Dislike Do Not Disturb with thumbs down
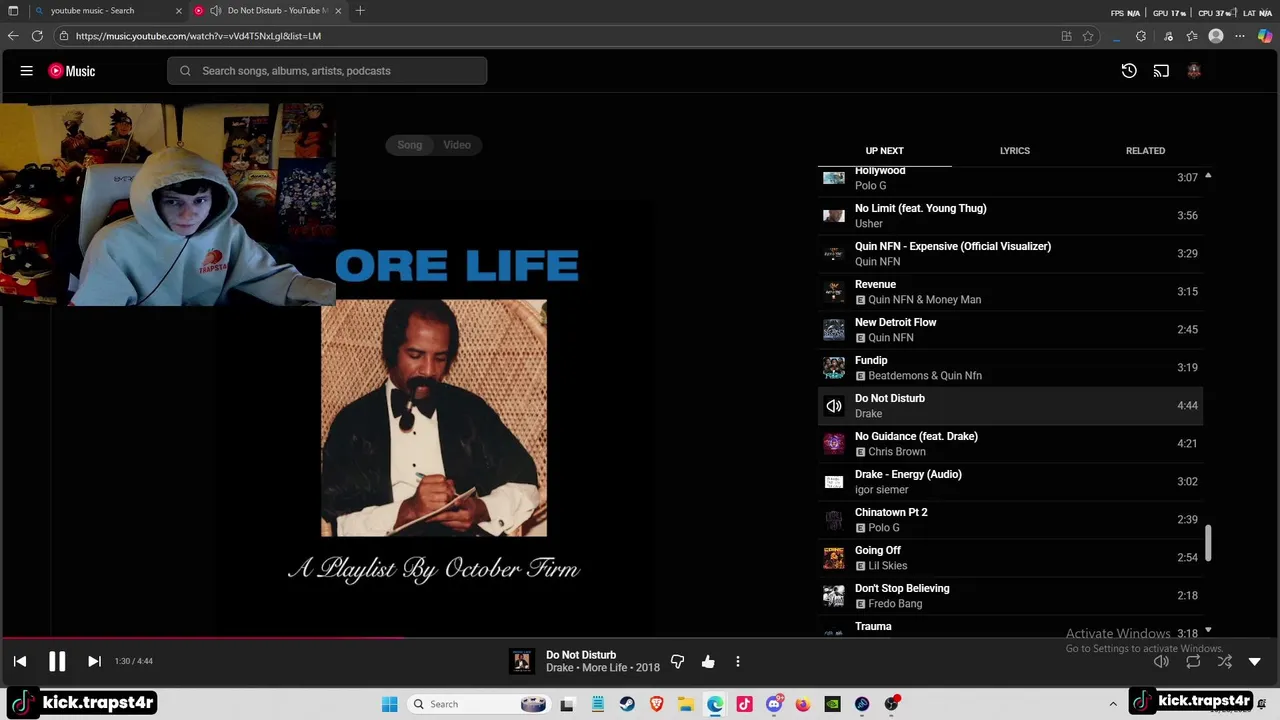 (x=678, y=662)
